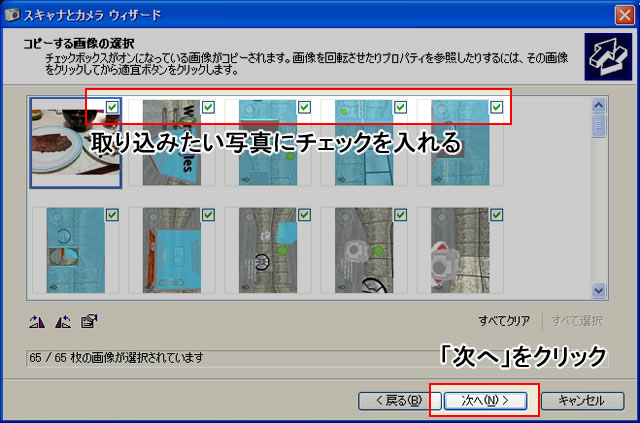Toggle checkbox of third thumbnail in top row
Viewport: 640px width, 423px height.
coord(304,107)
